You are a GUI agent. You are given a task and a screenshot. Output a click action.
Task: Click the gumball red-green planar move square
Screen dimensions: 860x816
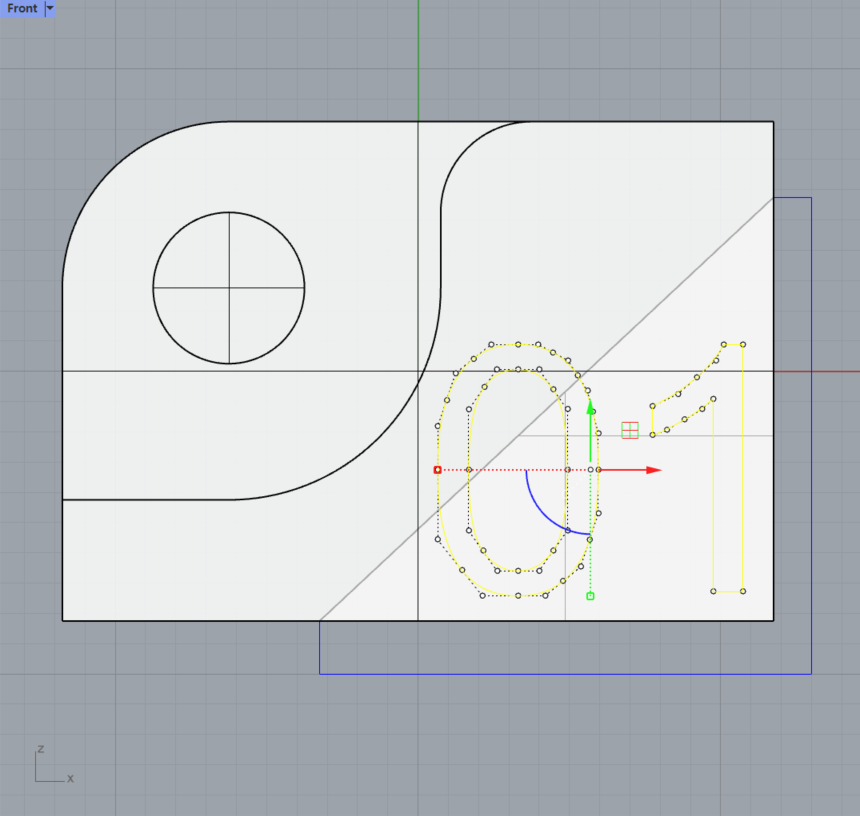tap(630, 430)
